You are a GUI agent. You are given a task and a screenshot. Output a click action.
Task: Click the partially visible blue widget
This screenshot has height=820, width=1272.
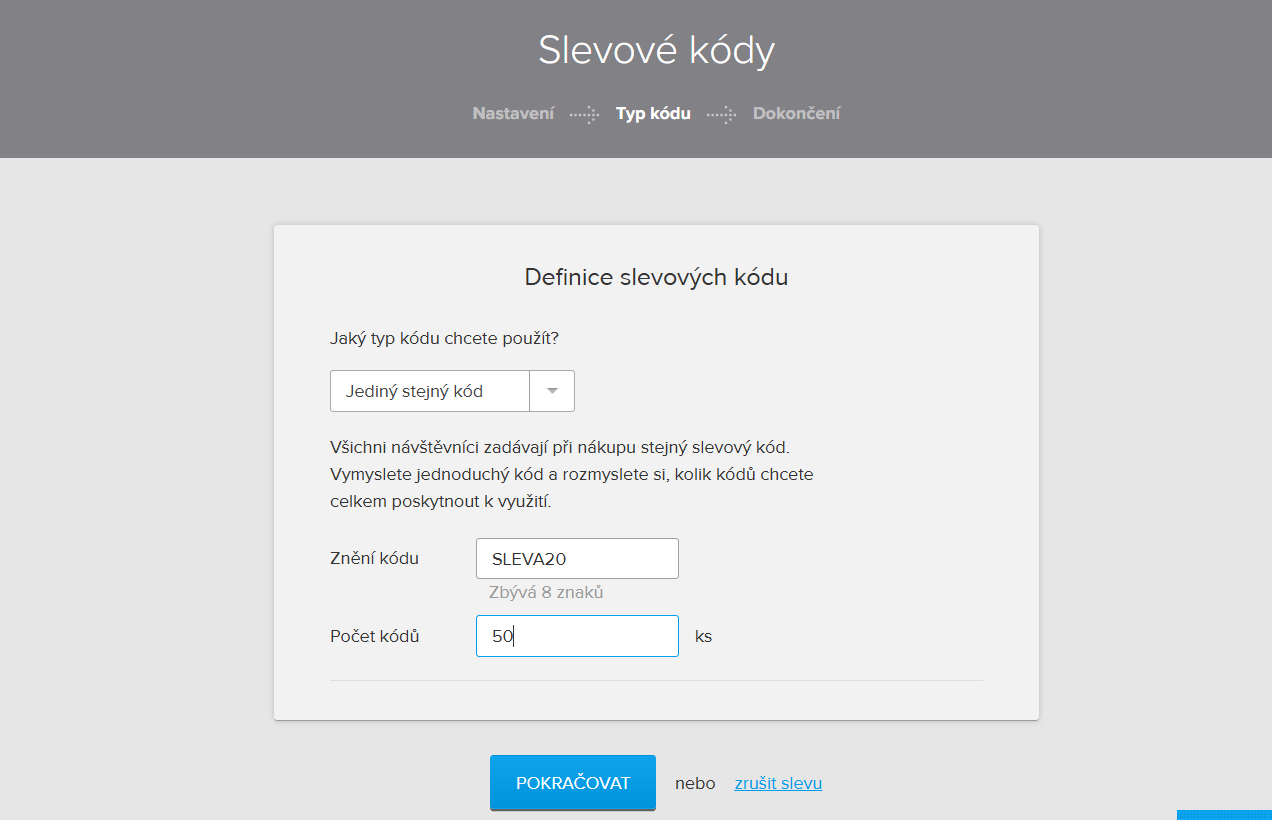1225,817
